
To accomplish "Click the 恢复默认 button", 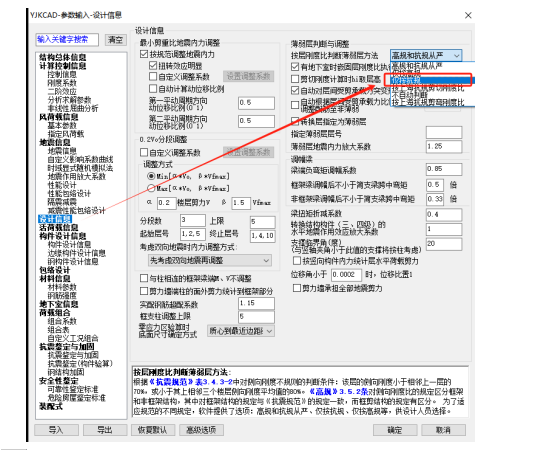I will pyautogui.click(x=153, y=430).
